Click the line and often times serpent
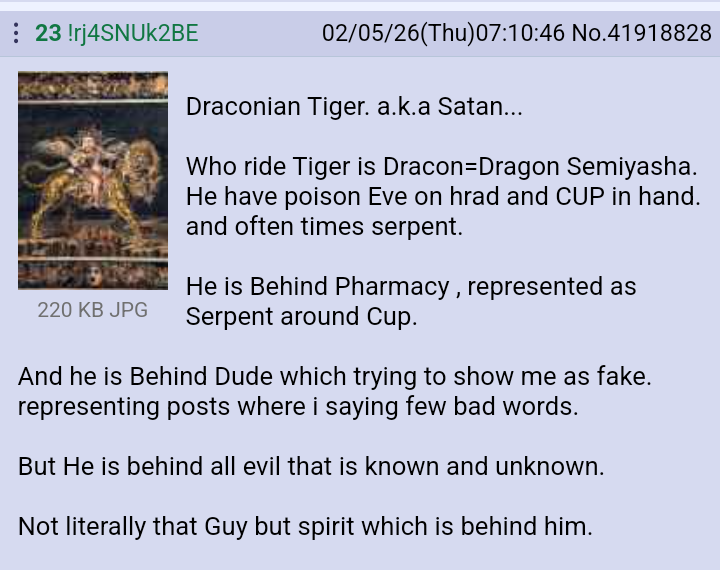This screenshot has height=570, width=720. (324, 226)
